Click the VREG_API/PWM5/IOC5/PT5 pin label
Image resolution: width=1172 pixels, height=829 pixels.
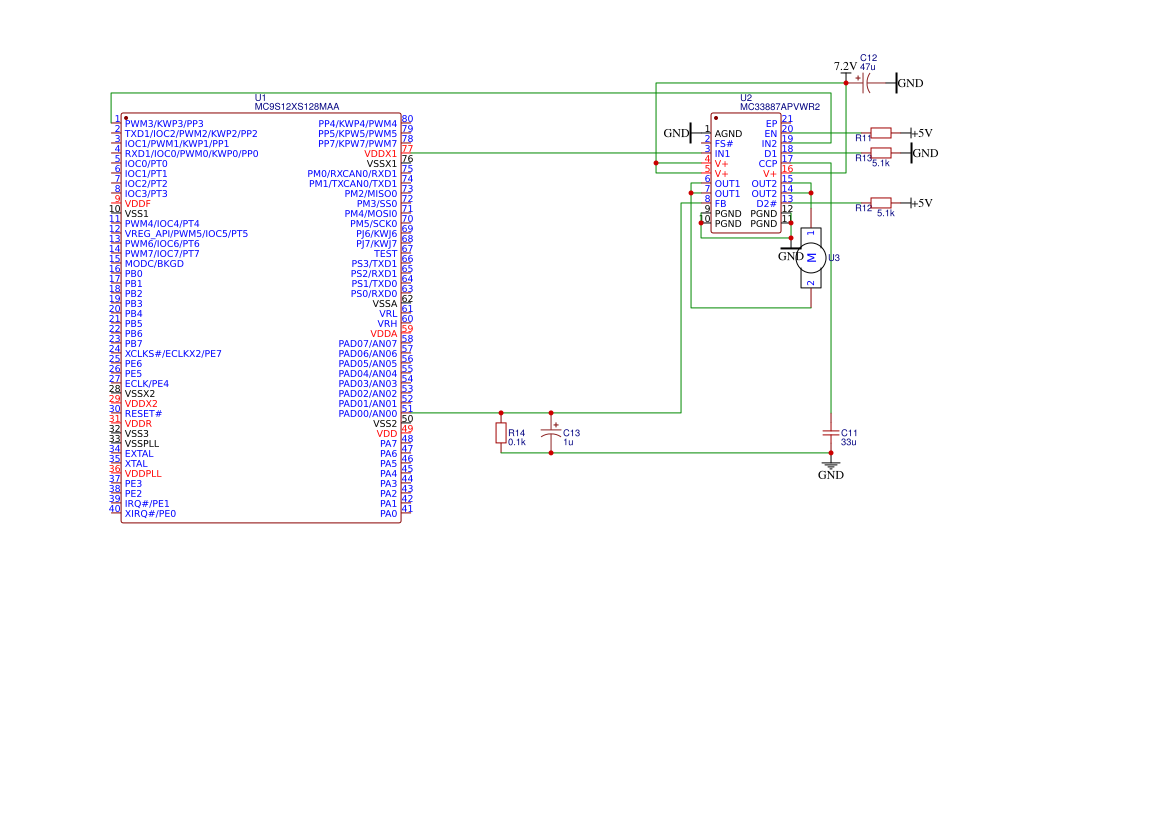click(186, 234)
